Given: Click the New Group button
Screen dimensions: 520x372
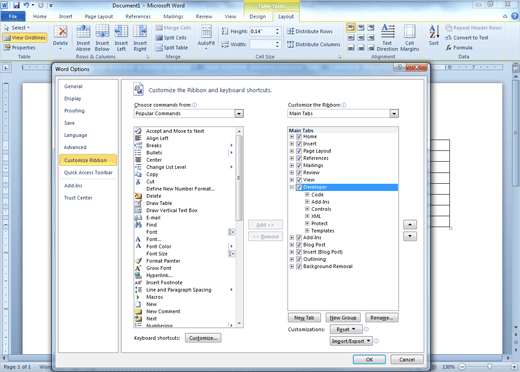Looking at the screenshot, I should coord(343,318).
